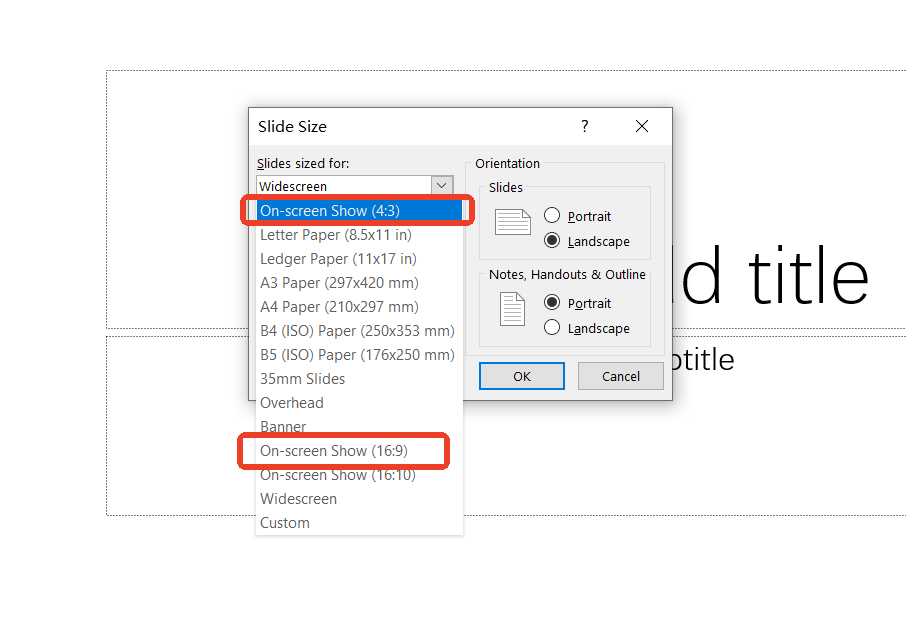
Task: Select the 35mm Slides option
Action: 303,379
